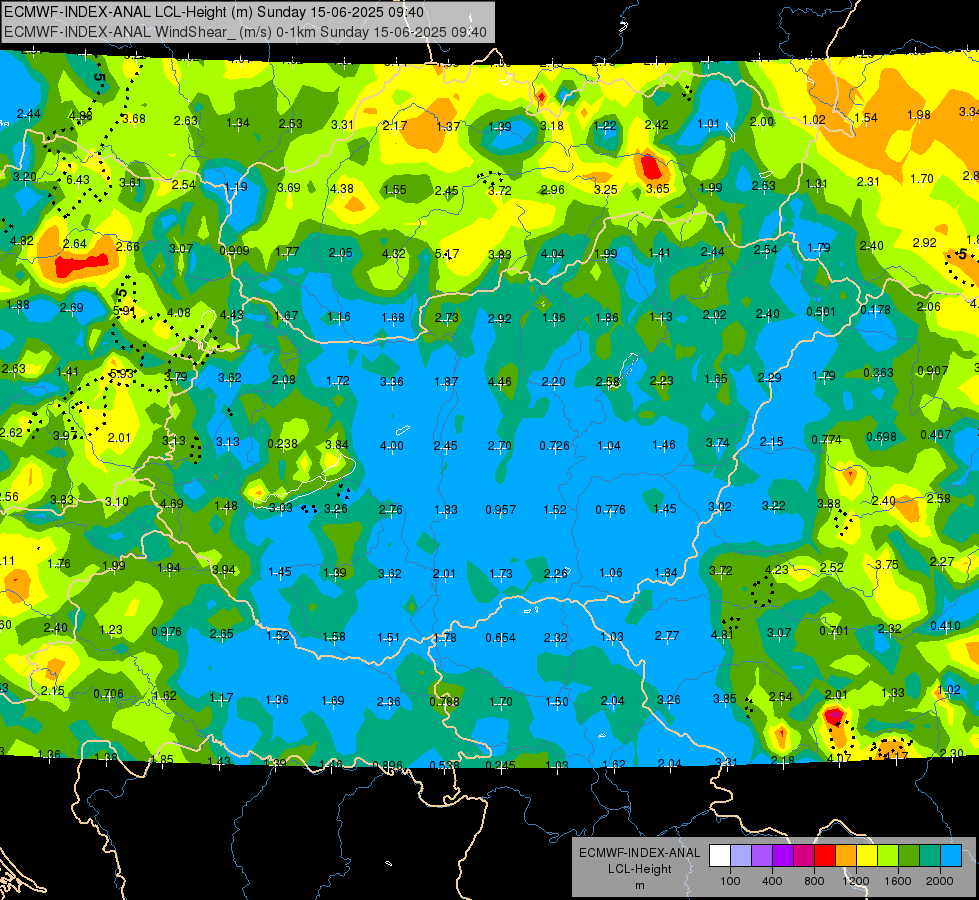This screenshot has height=900, width=979.
Task: Click the legend tick label 1600
Action: point(898,881)
